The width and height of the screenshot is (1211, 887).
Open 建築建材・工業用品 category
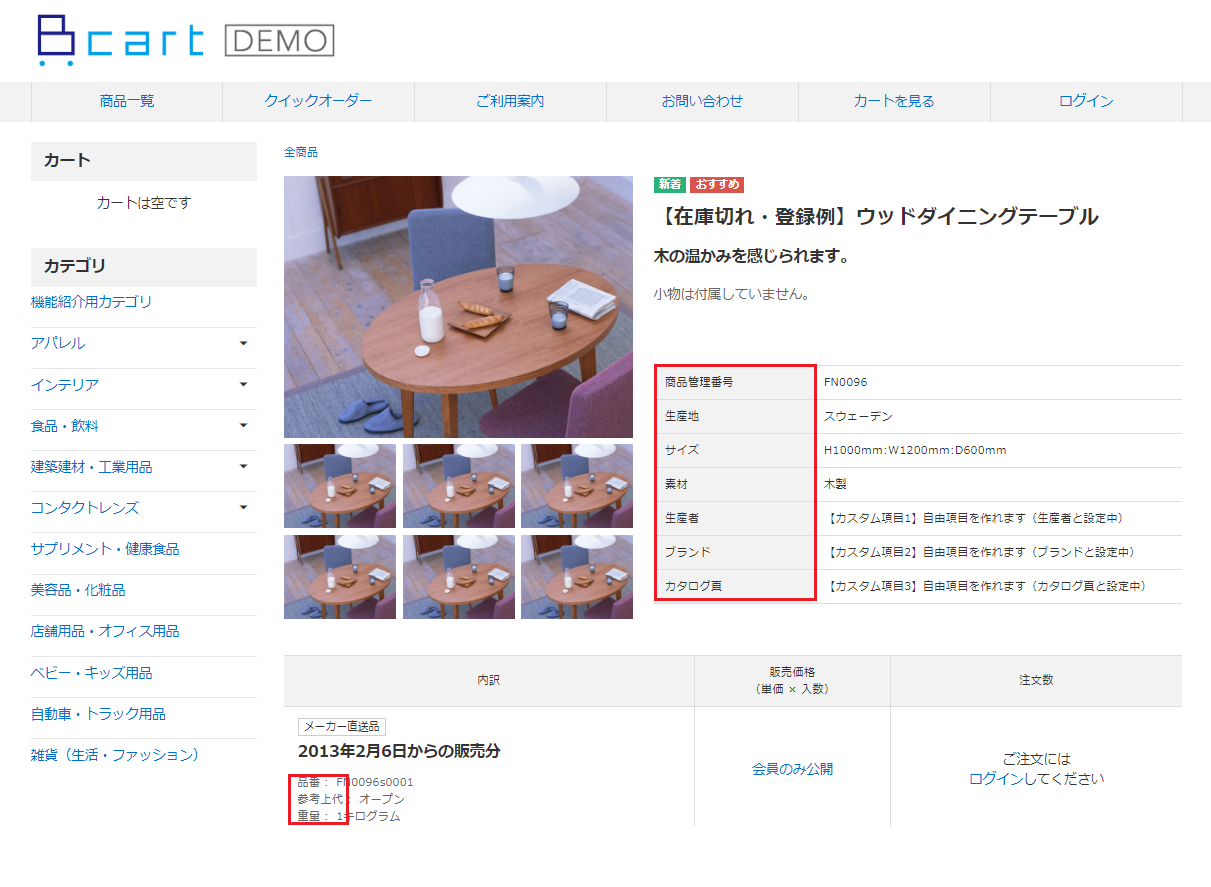tap(92, 467)
